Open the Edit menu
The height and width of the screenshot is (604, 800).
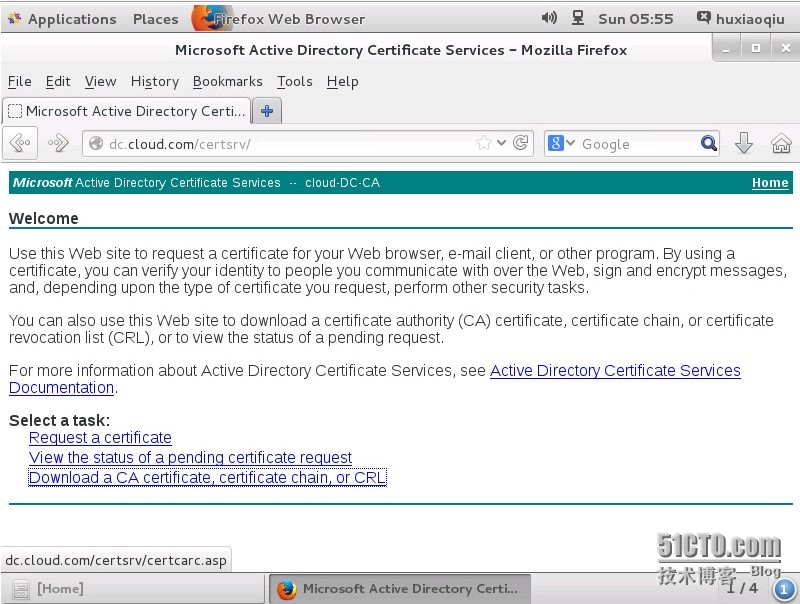58,81
